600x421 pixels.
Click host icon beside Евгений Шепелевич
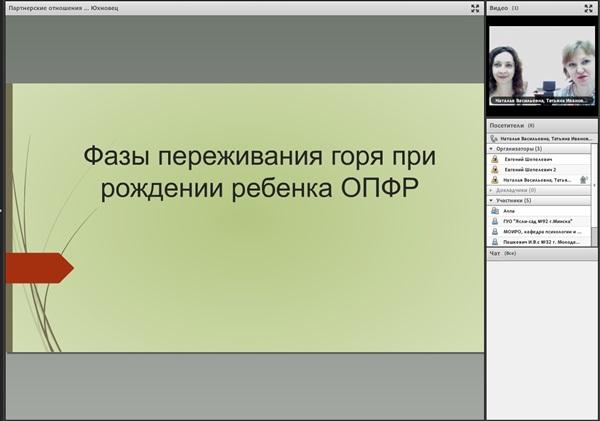[495, 159]
